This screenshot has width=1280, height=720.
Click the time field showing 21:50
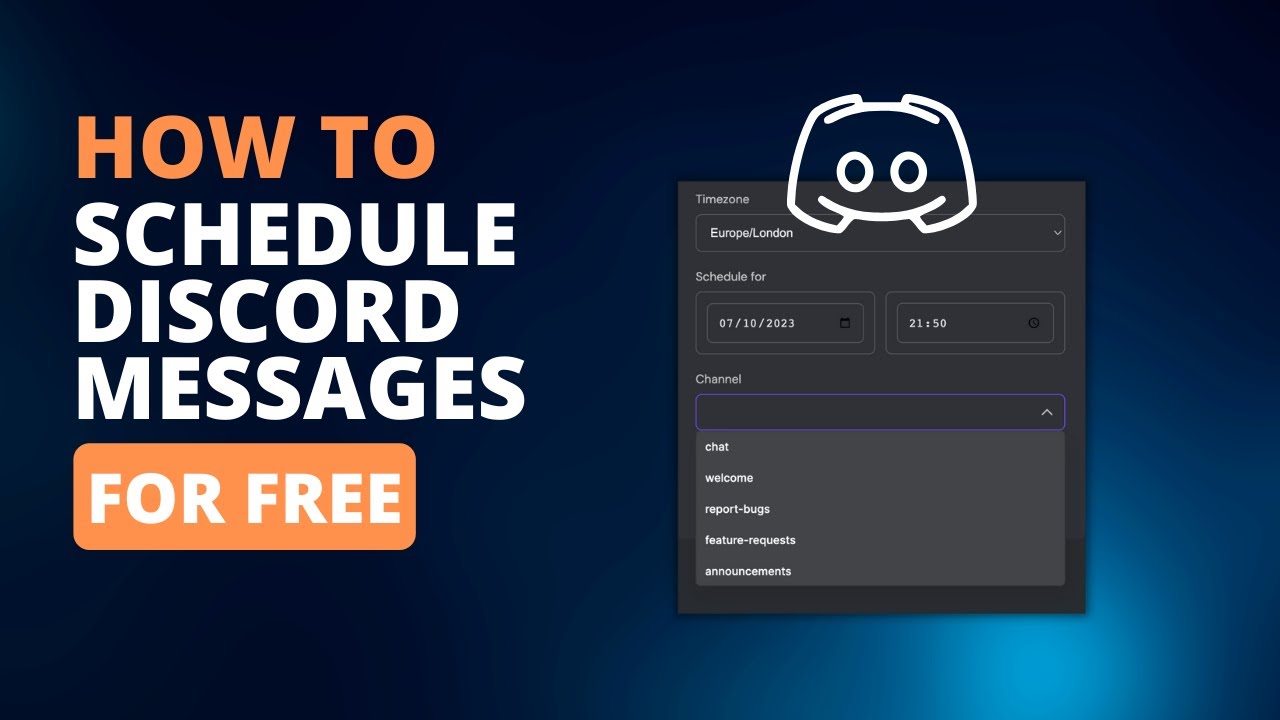coord(975,323)
